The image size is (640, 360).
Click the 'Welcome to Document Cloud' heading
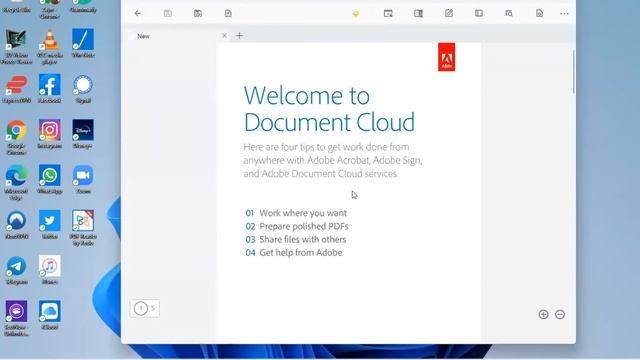pos(329,109)
